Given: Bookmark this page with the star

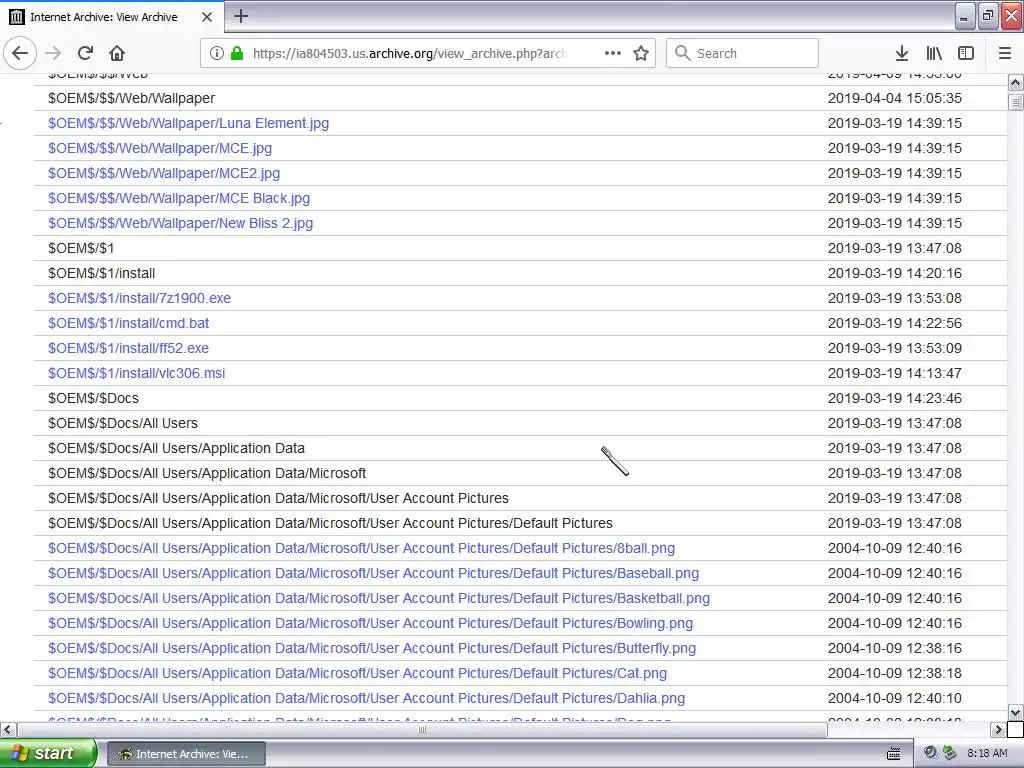Looking at the screenshot, I should point(641,53).
